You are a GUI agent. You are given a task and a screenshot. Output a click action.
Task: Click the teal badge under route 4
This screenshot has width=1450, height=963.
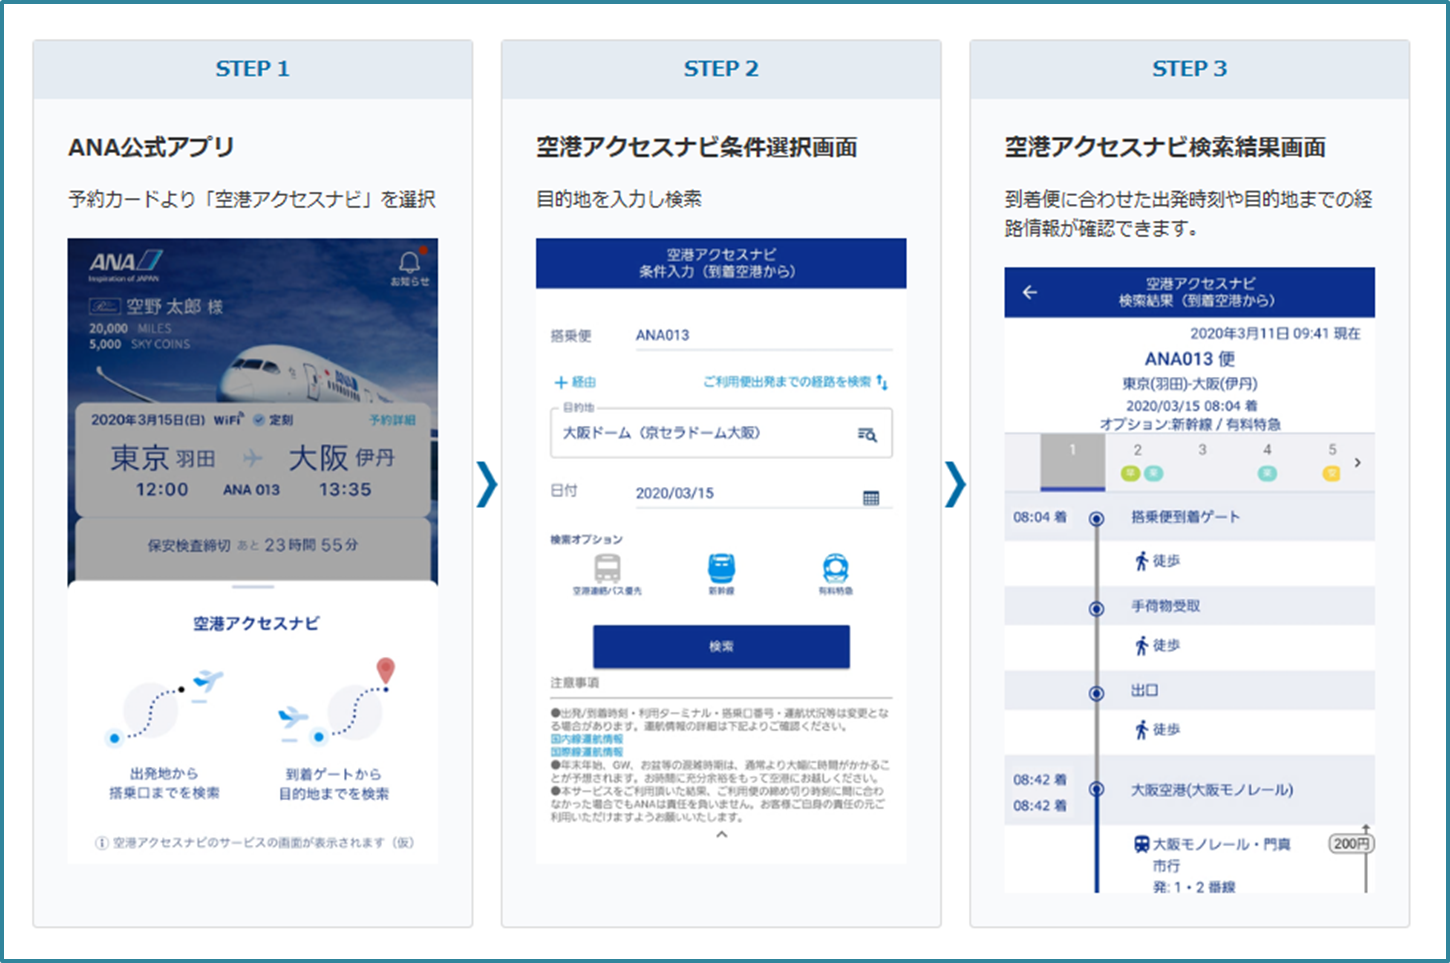coord(1267,474)
